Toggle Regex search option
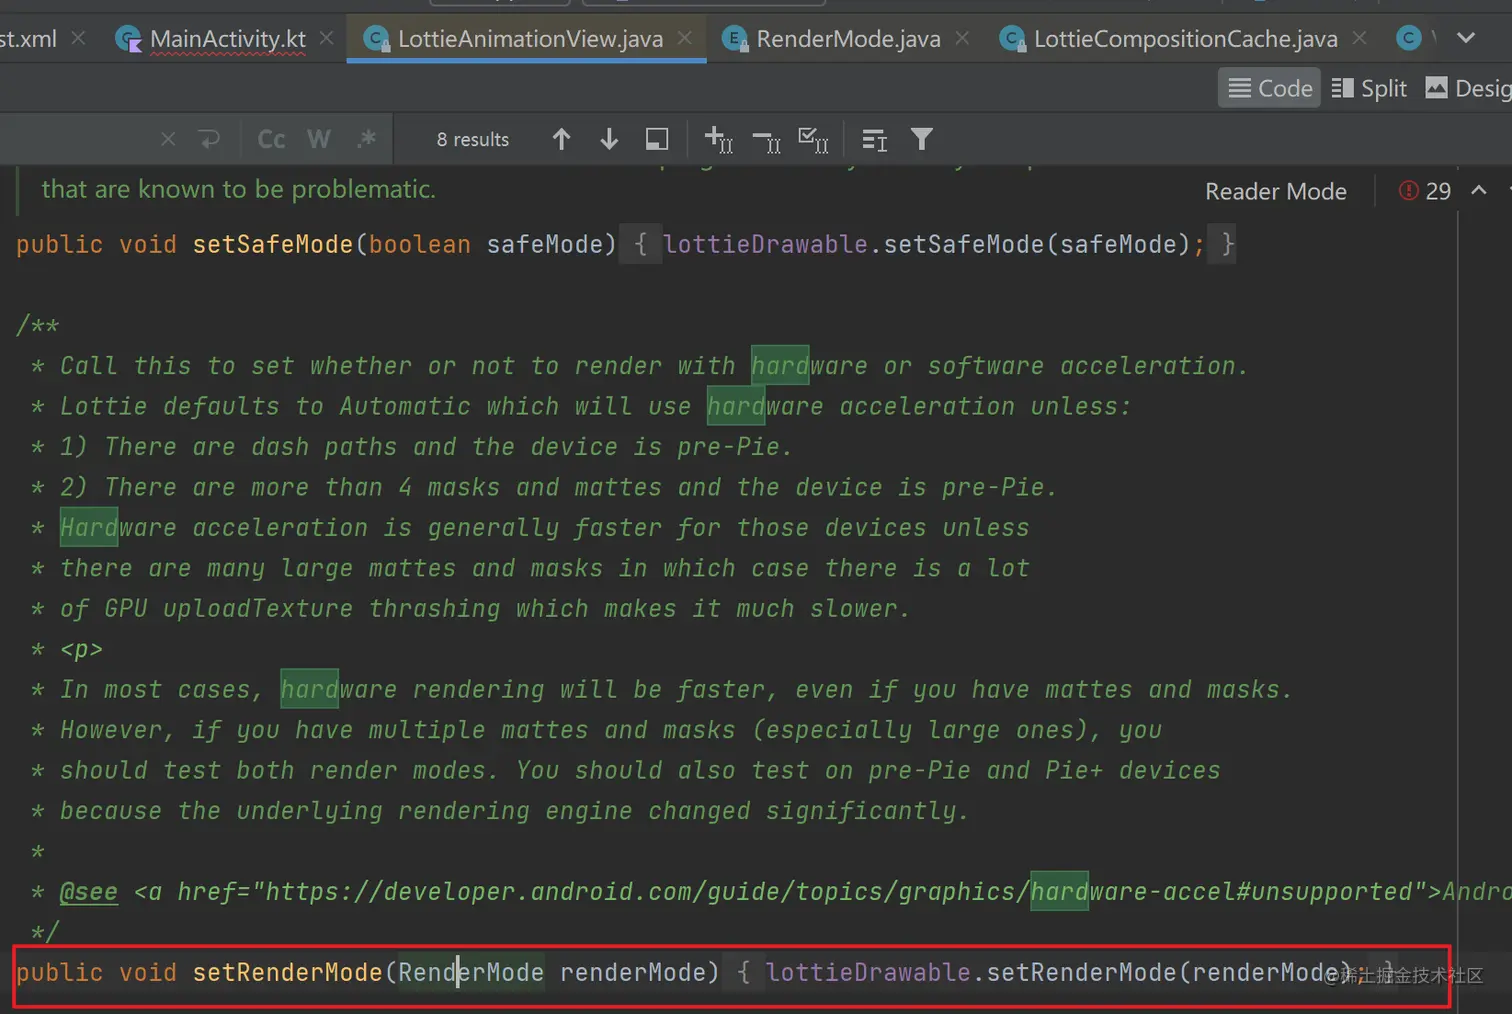Viewport: 1512px width, 1014px height. coord(367,139)
